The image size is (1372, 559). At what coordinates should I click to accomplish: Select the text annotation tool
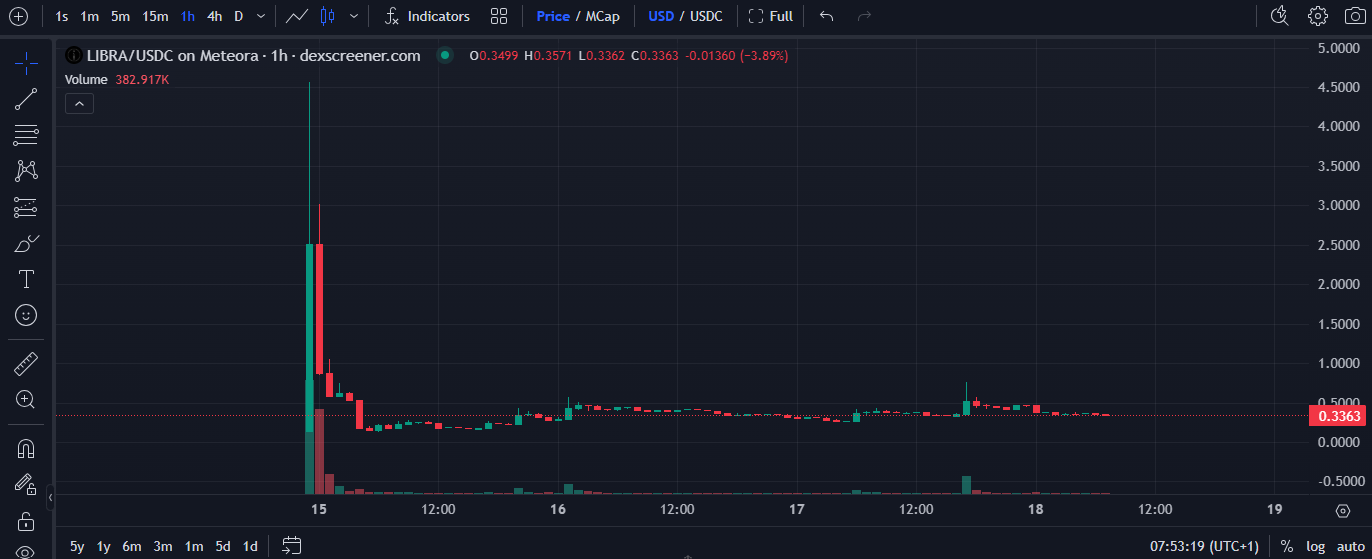point(26,279)
